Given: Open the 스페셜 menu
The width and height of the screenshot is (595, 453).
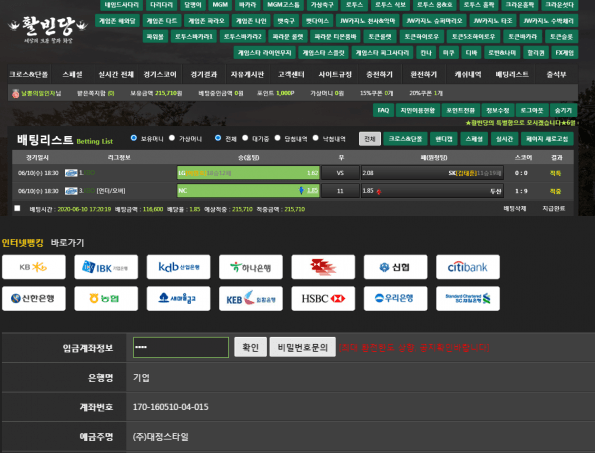Looking at the screenshot, I should click(72, 74).
